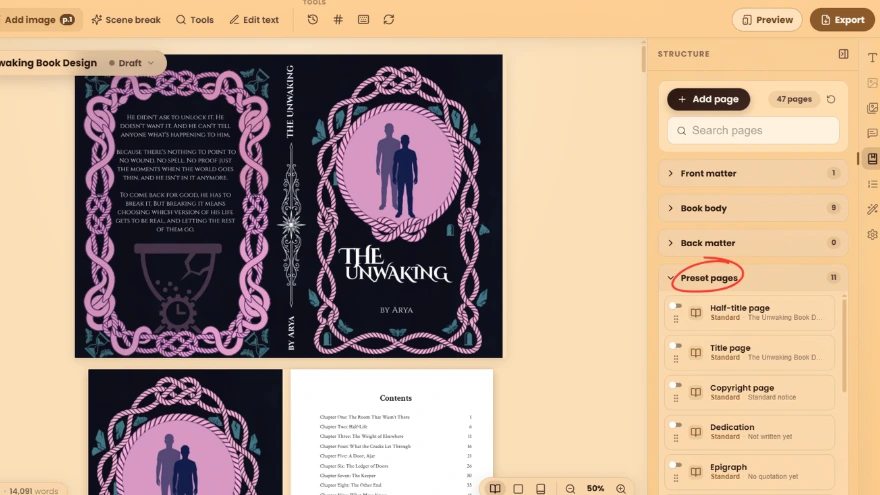Insert a Scene break
This screenshot has width=880, height=495.
(126, 20)
